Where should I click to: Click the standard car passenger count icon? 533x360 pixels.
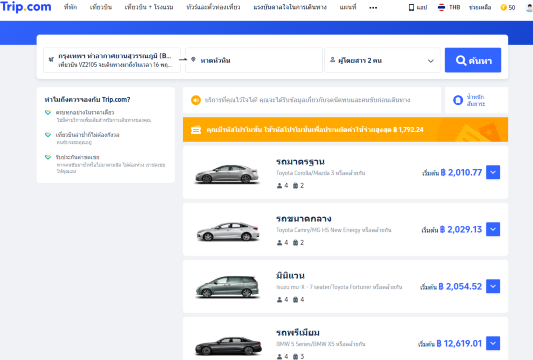[x=279, y=186]
